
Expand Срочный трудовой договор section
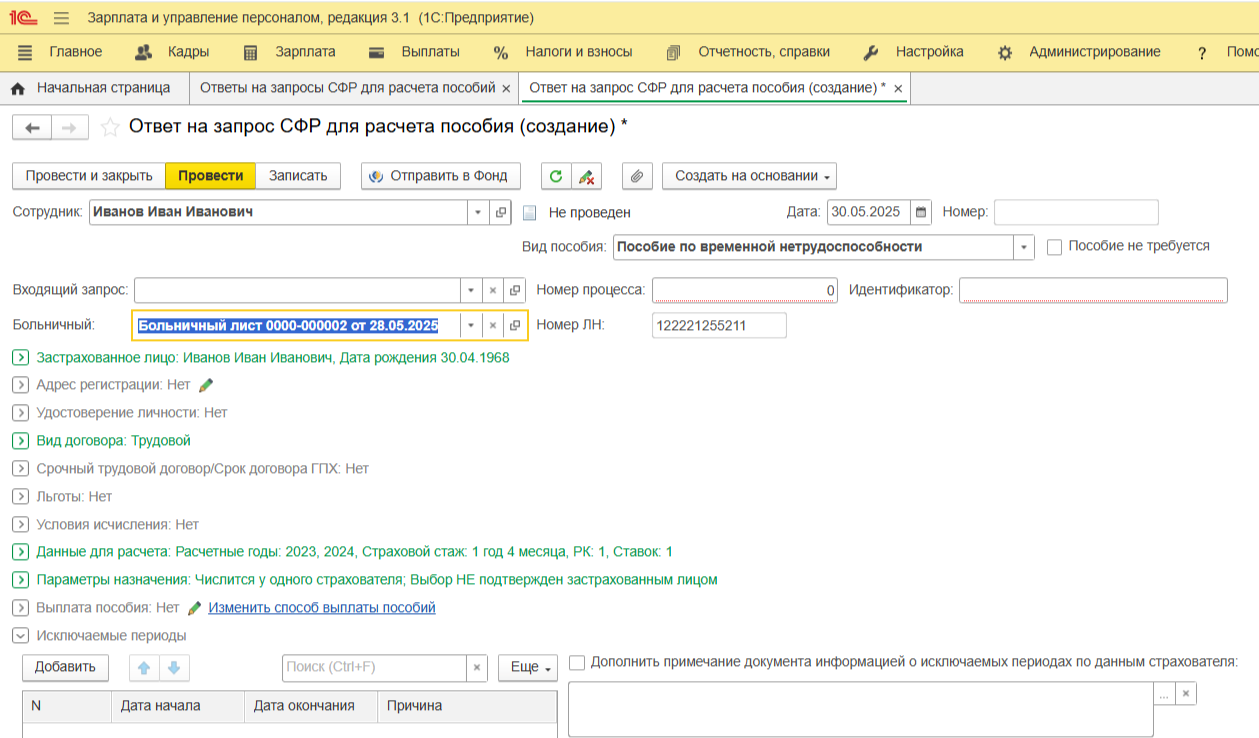coord(20,468)
